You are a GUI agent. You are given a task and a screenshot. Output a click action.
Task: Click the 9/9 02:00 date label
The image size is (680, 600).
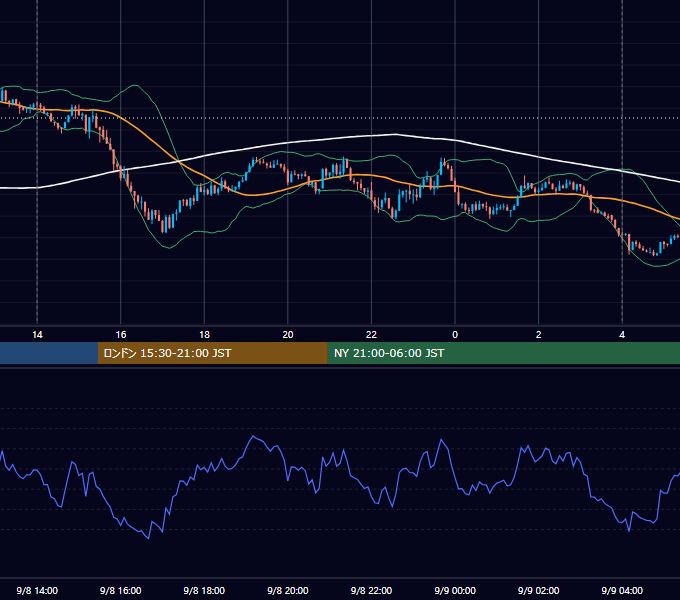pos(539,590)
